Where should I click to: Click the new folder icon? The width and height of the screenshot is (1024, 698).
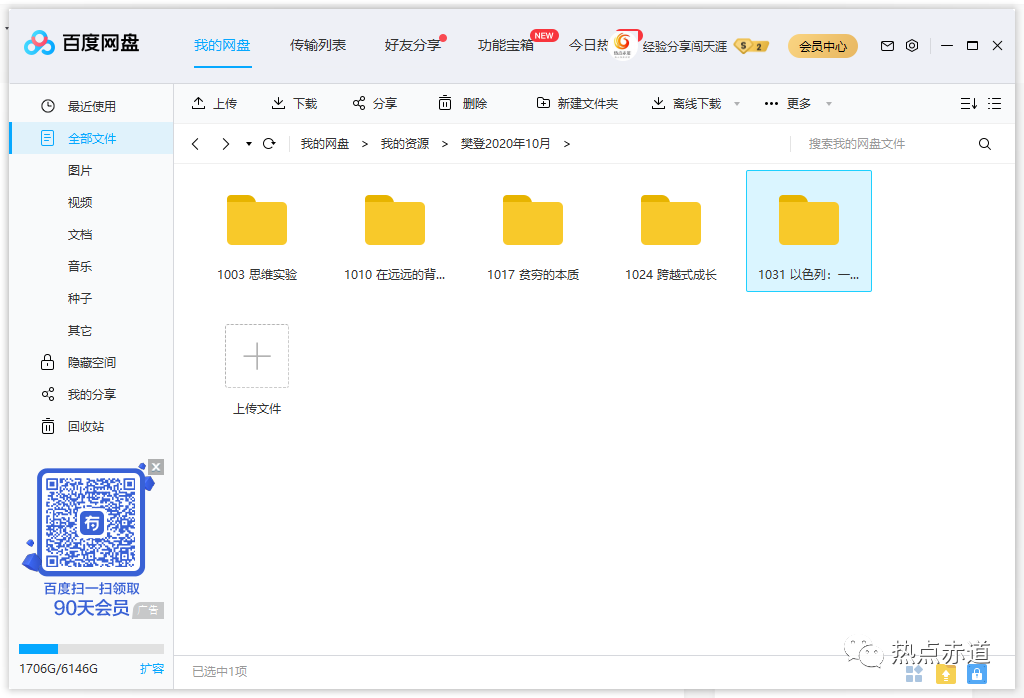click(x=543, y=103)
